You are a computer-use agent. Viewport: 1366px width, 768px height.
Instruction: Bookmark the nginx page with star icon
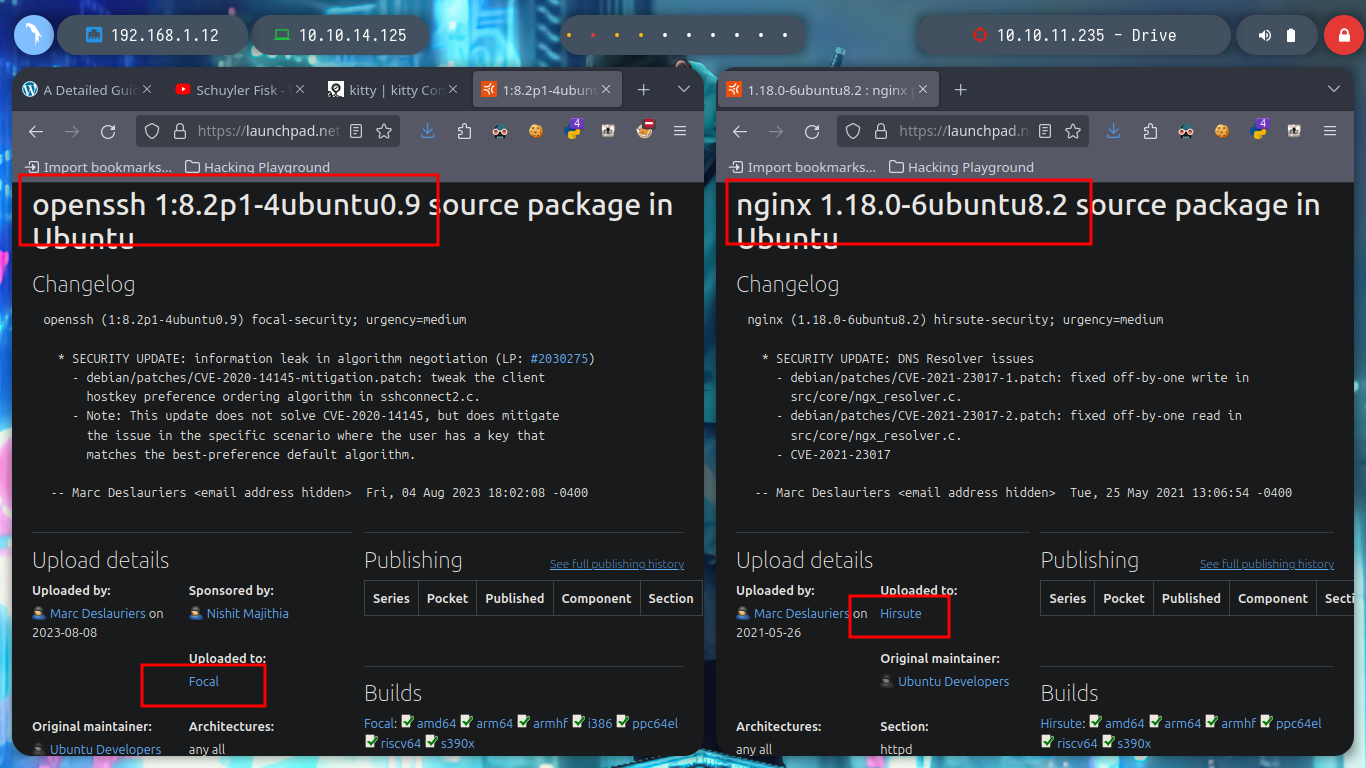click(x=1074, y=131)
